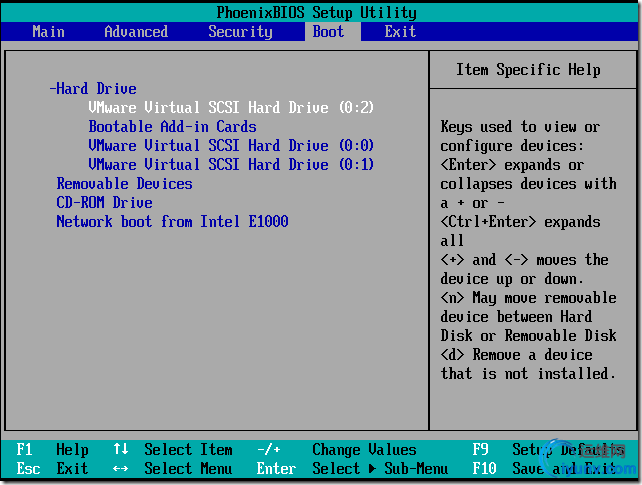Image resolution: width=642 pixels, height=485 pixels.
Task: Click '<d> Remove a device' help line
Action: (516, 354)
